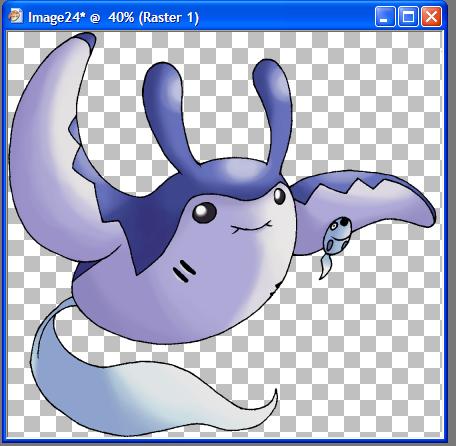Click the Paint Shop Pro document icon in title bar
Image resolution: width=456 pixels, height=446 pixels.
coord(16,16)
